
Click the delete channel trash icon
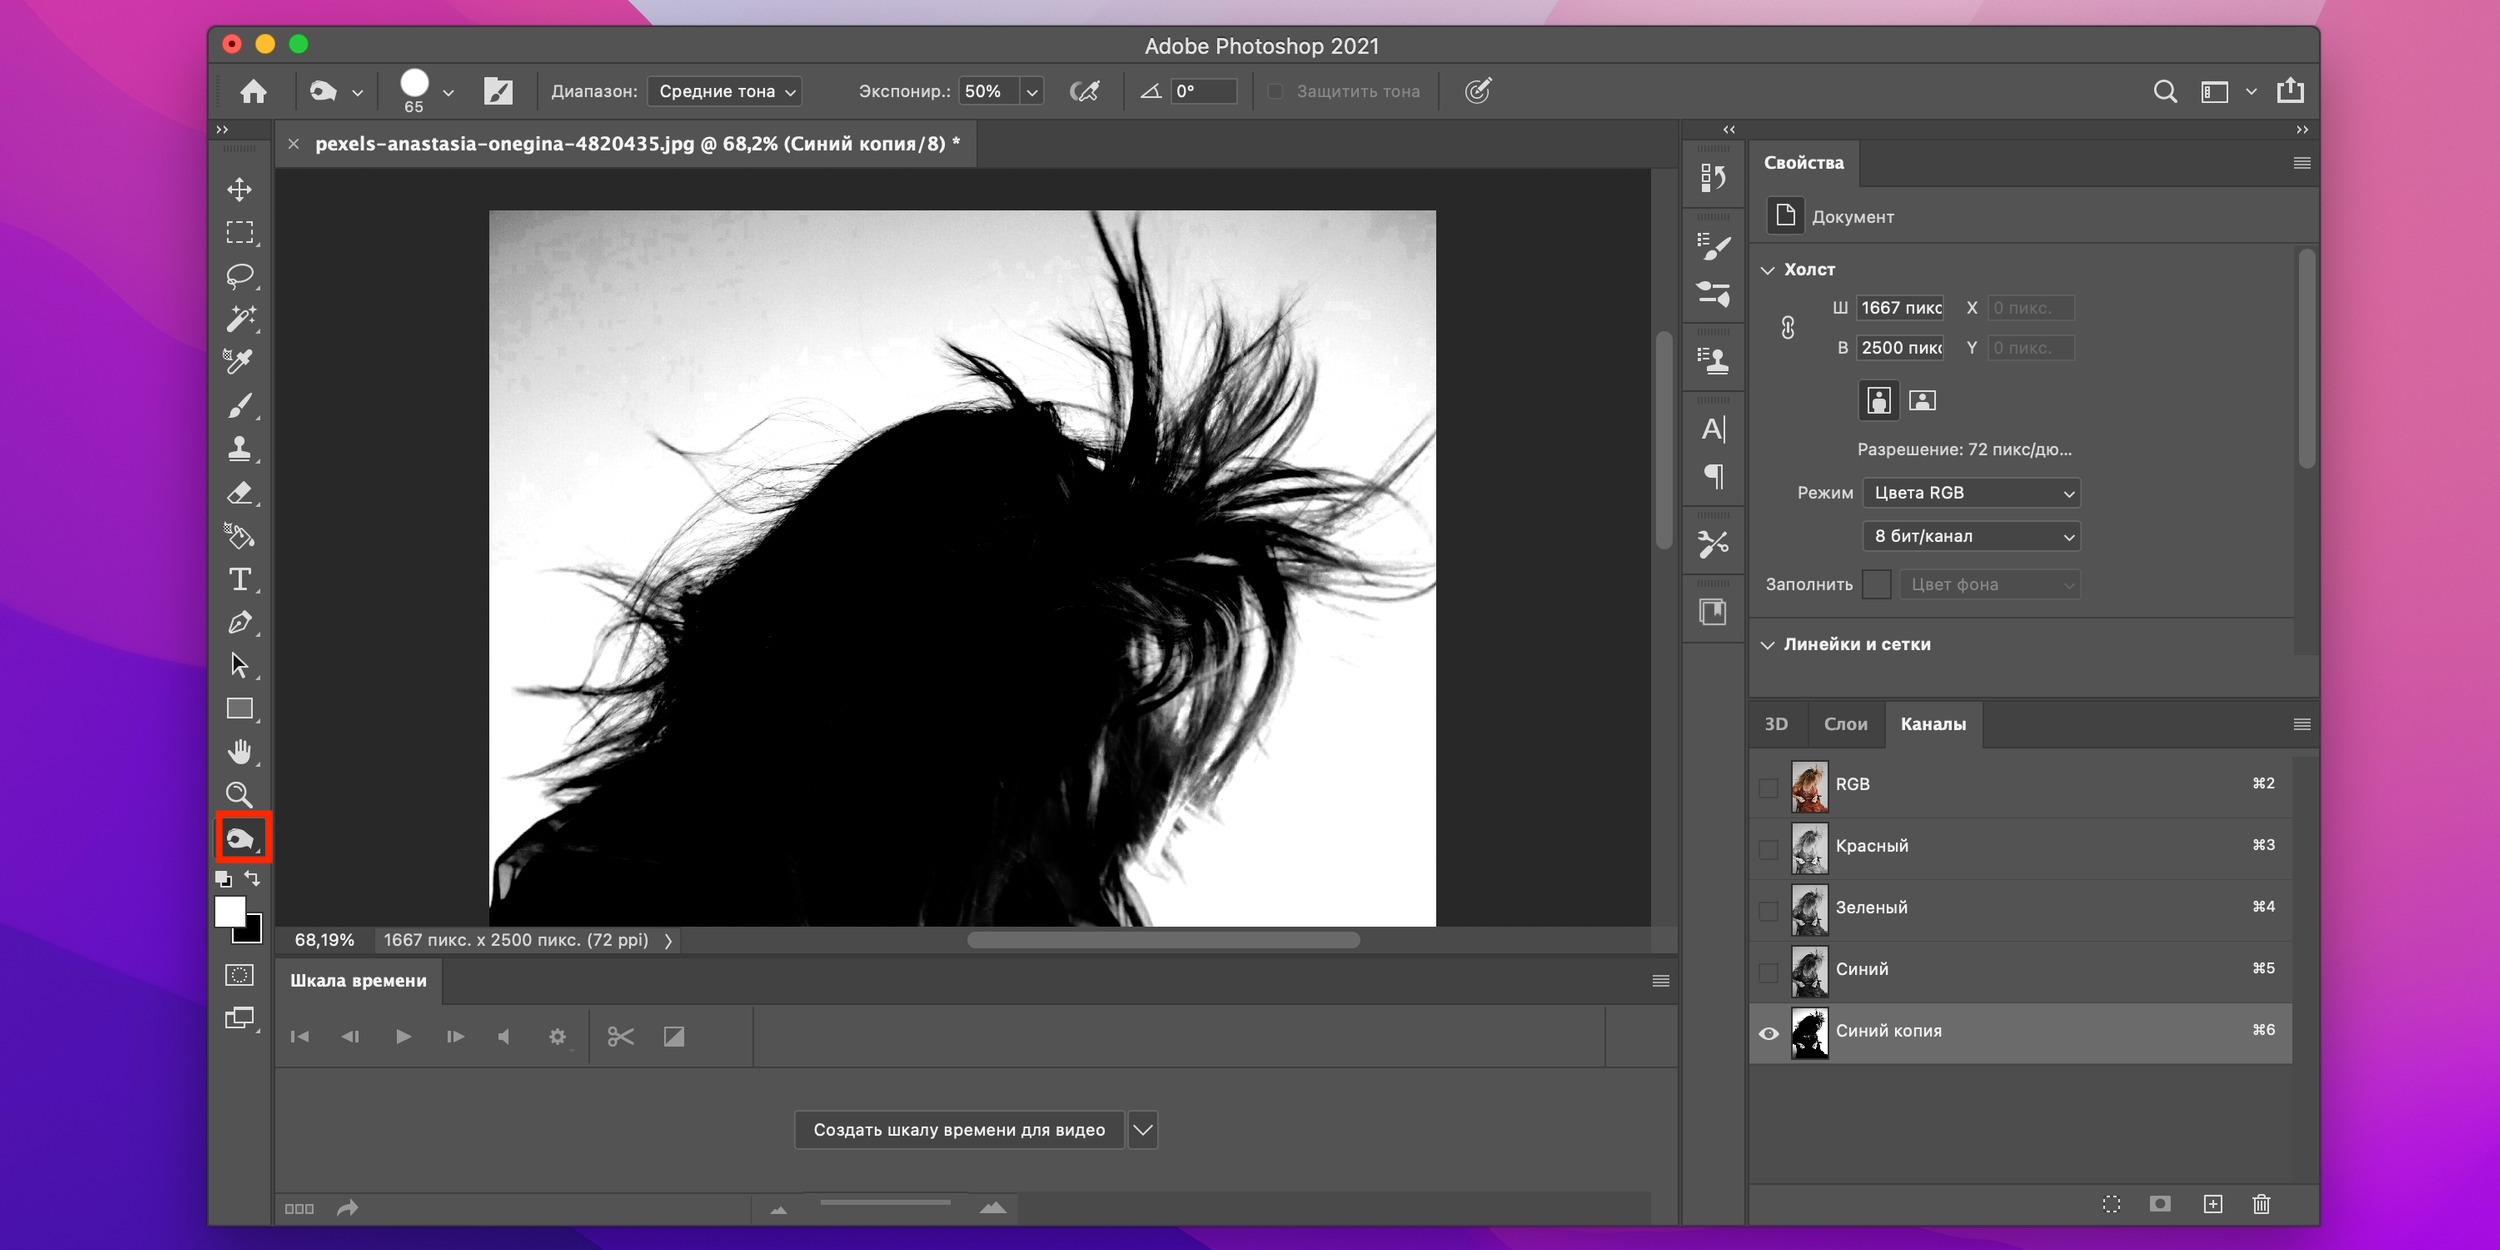(2261, 1204)
